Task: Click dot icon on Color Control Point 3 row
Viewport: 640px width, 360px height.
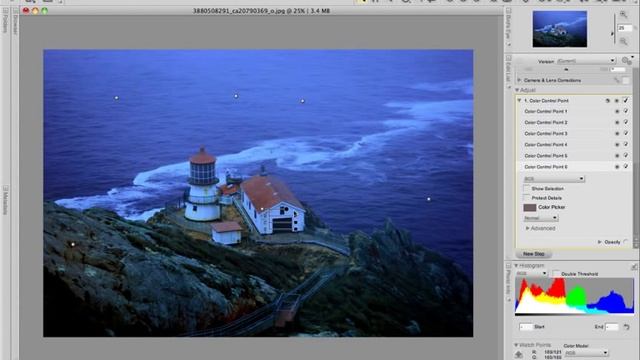Action: (617, 133)
